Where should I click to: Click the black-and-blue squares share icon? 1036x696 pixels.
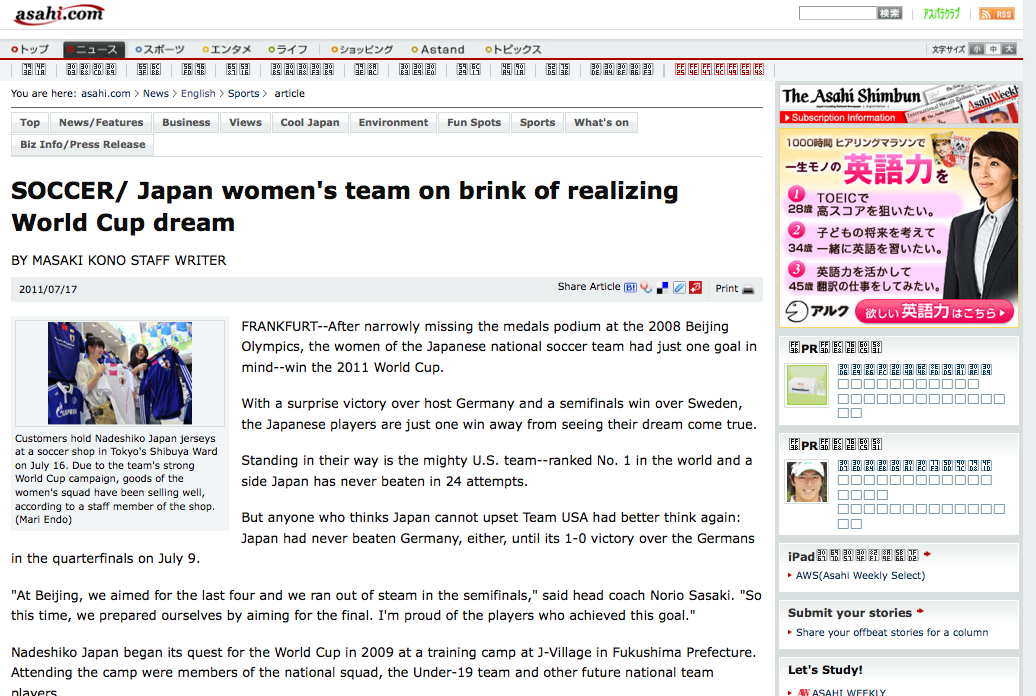[663, 288]
